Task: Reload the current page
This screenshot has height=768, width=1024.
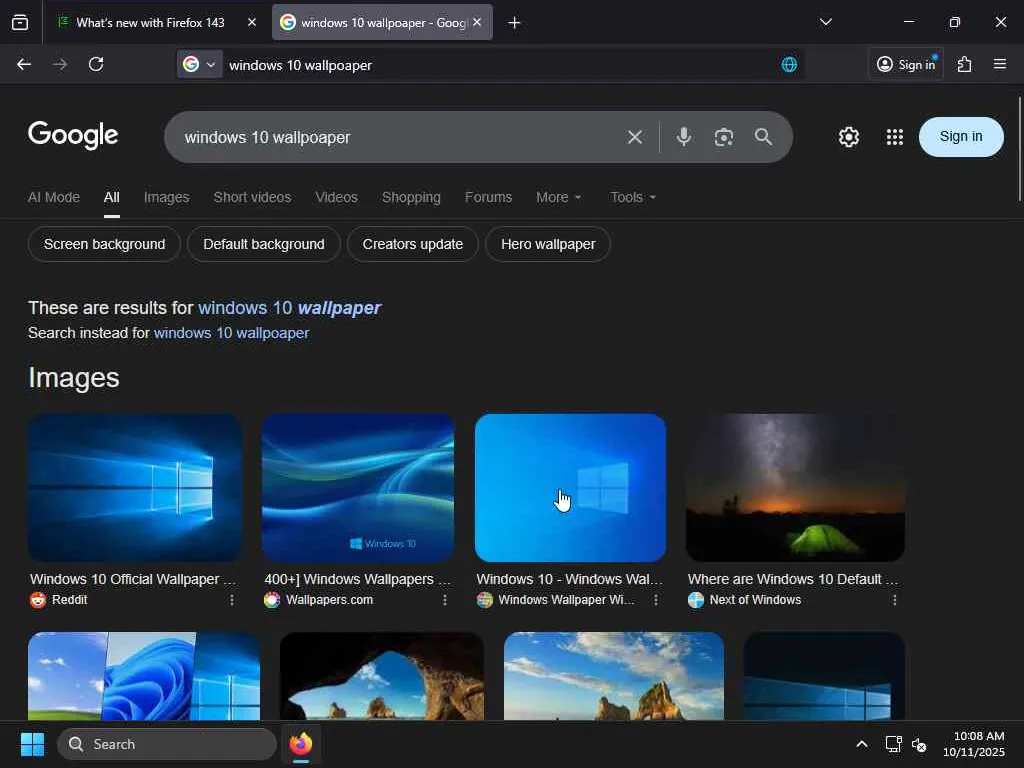Action: (96, 64)
